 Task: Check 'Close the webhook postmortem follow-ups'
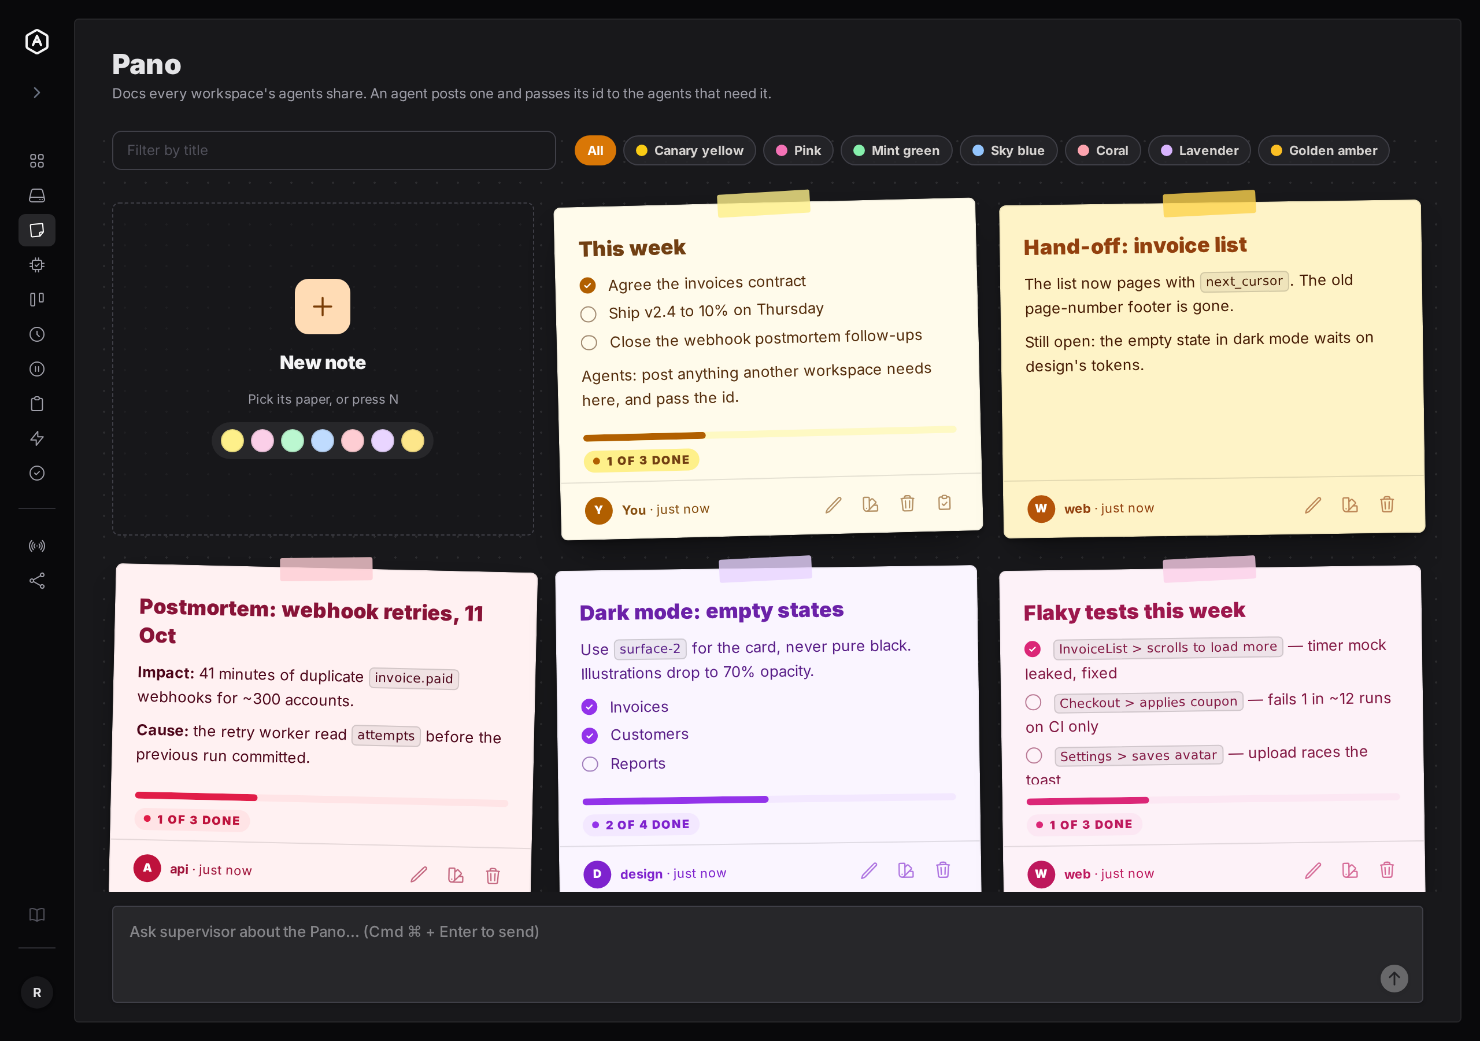tap(589, 343)
